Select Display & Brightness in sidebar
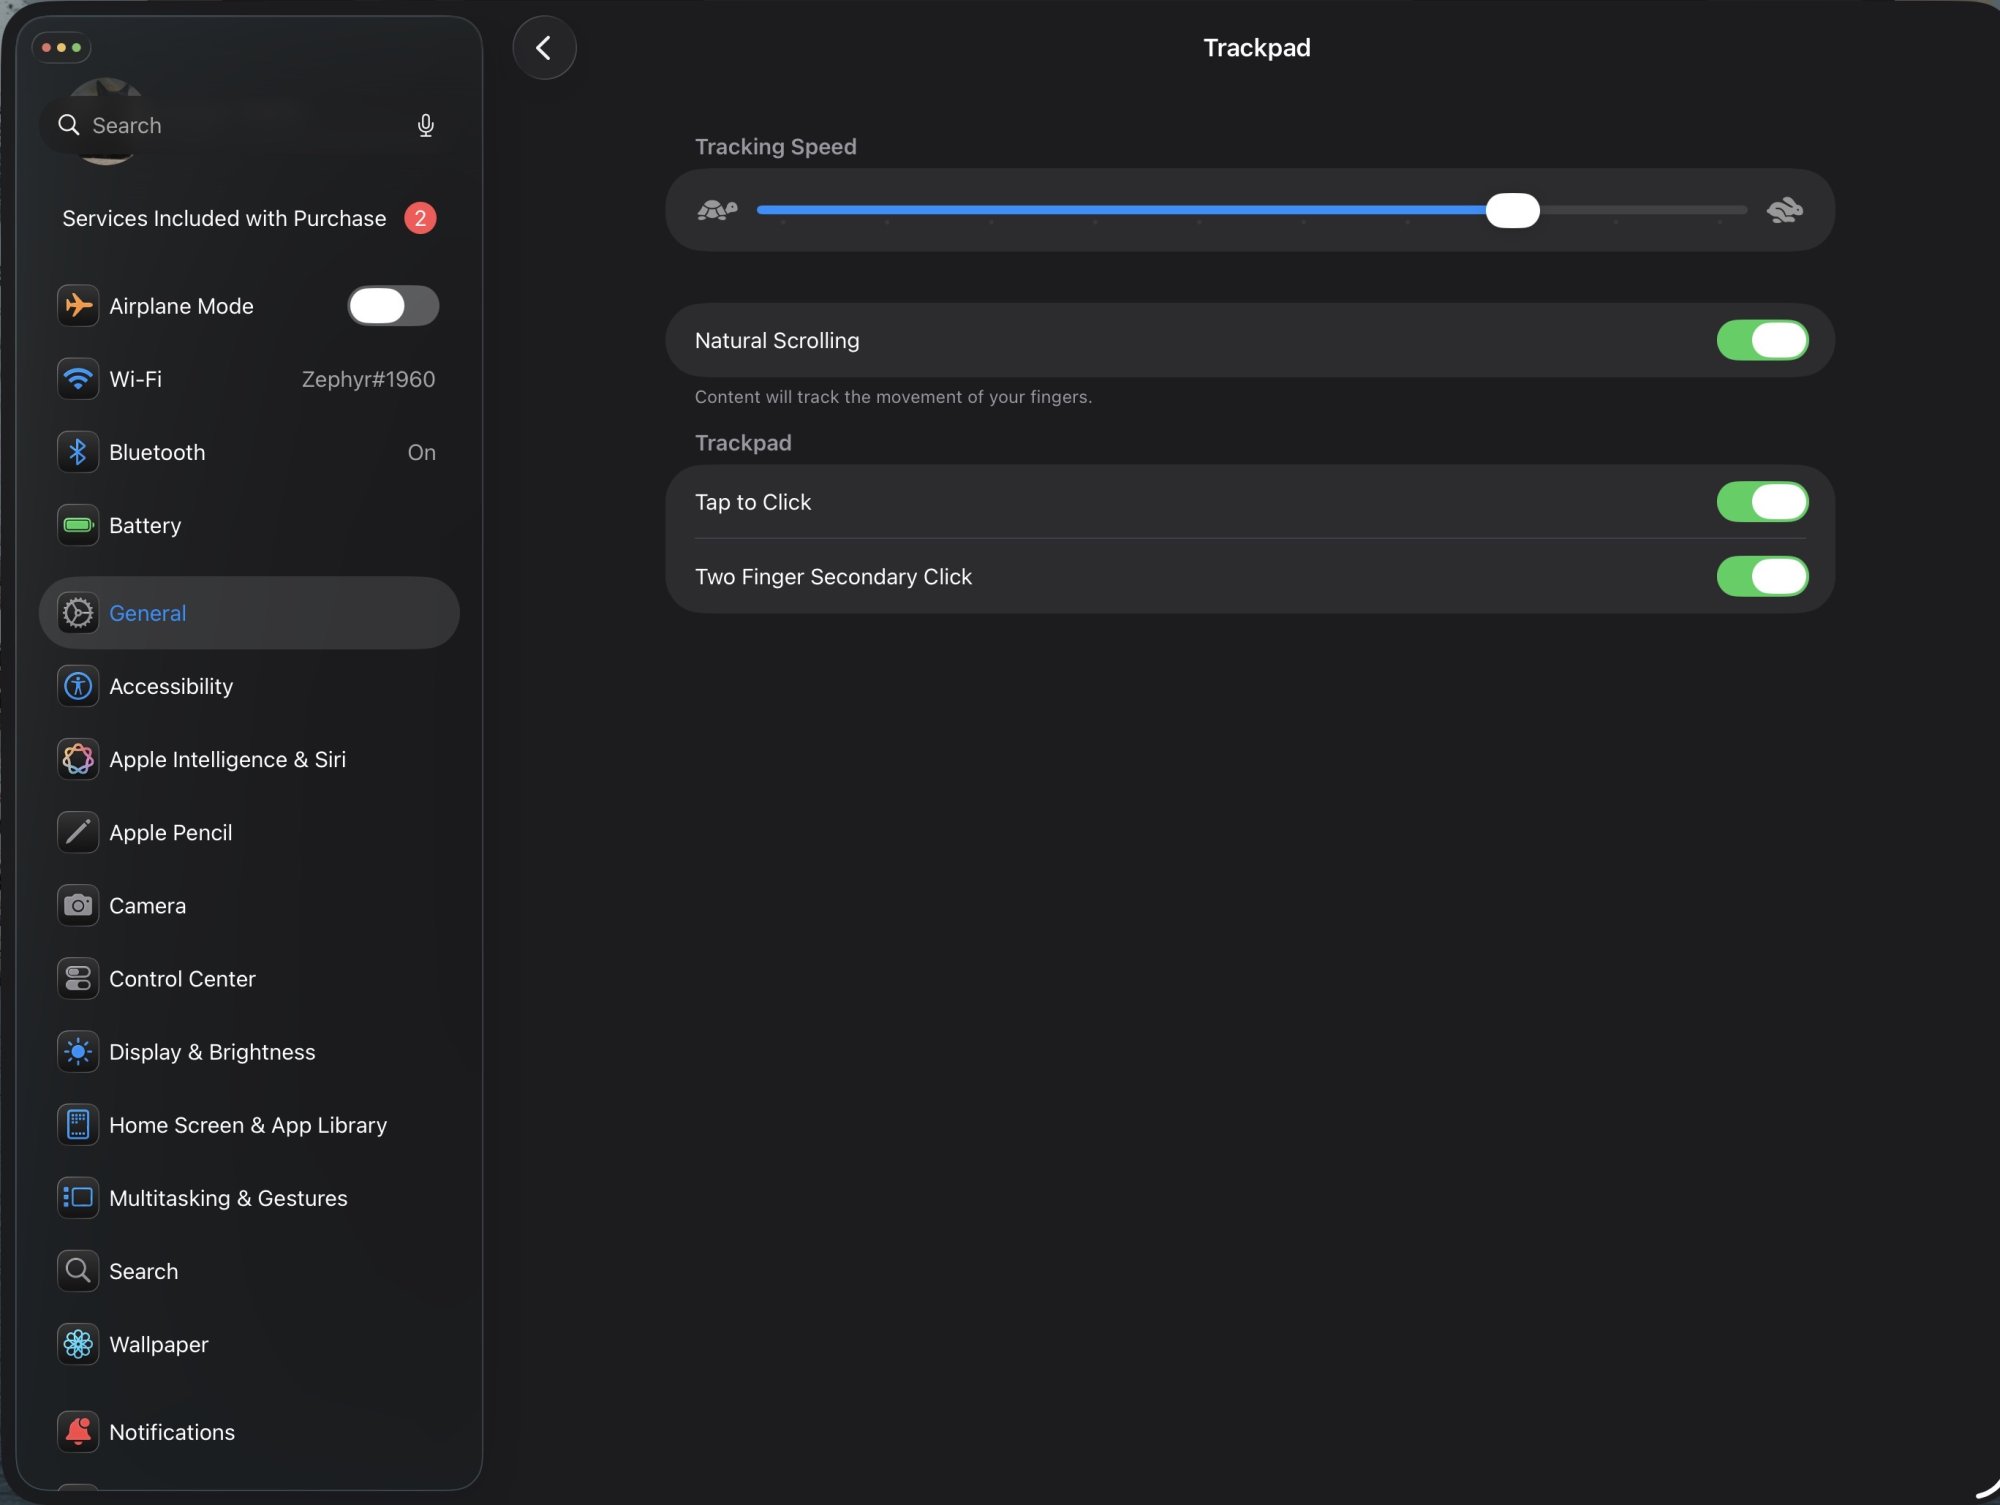The image size is (2000, 1505). (212, 1052)
